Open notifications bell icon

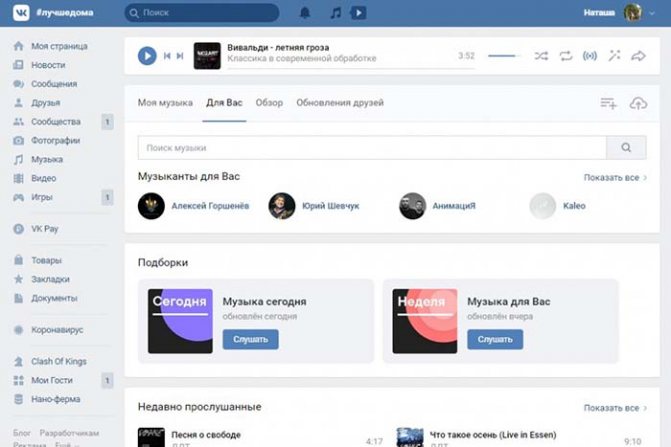coord(305,13)
